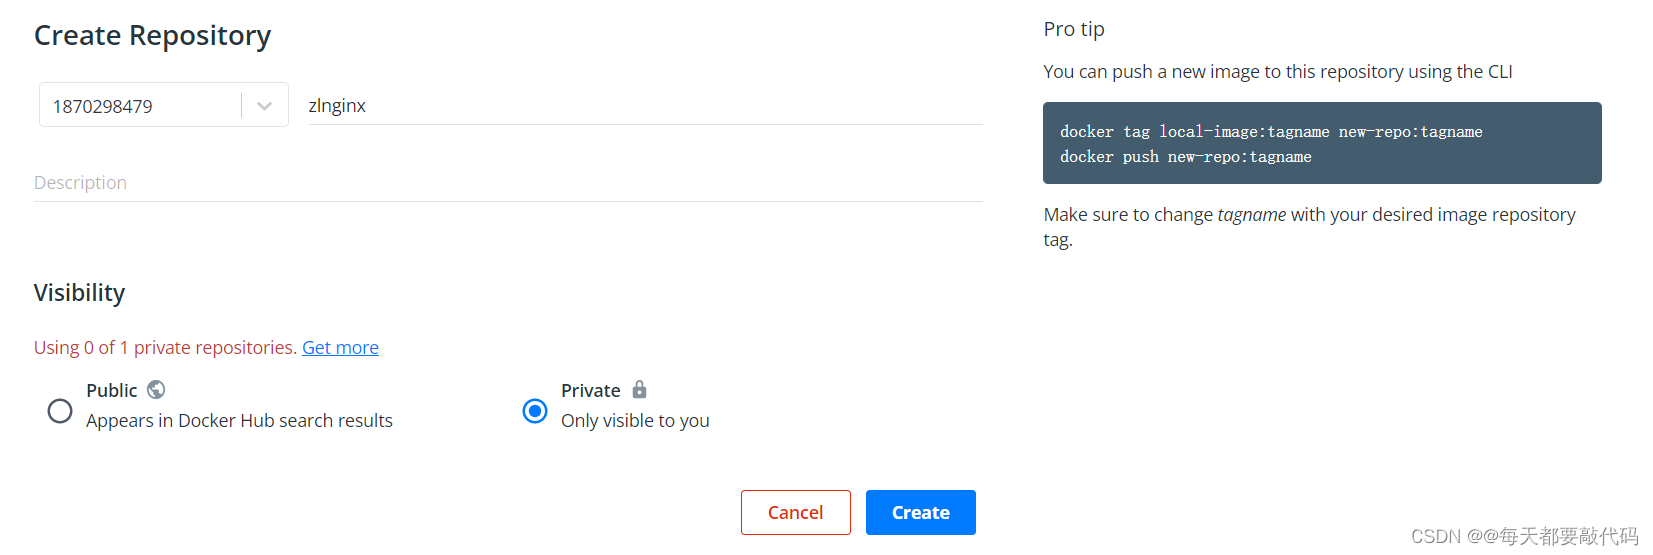Select the Public visibility radio button
This screenshot has height=555, width=1653.
[60, 411]
